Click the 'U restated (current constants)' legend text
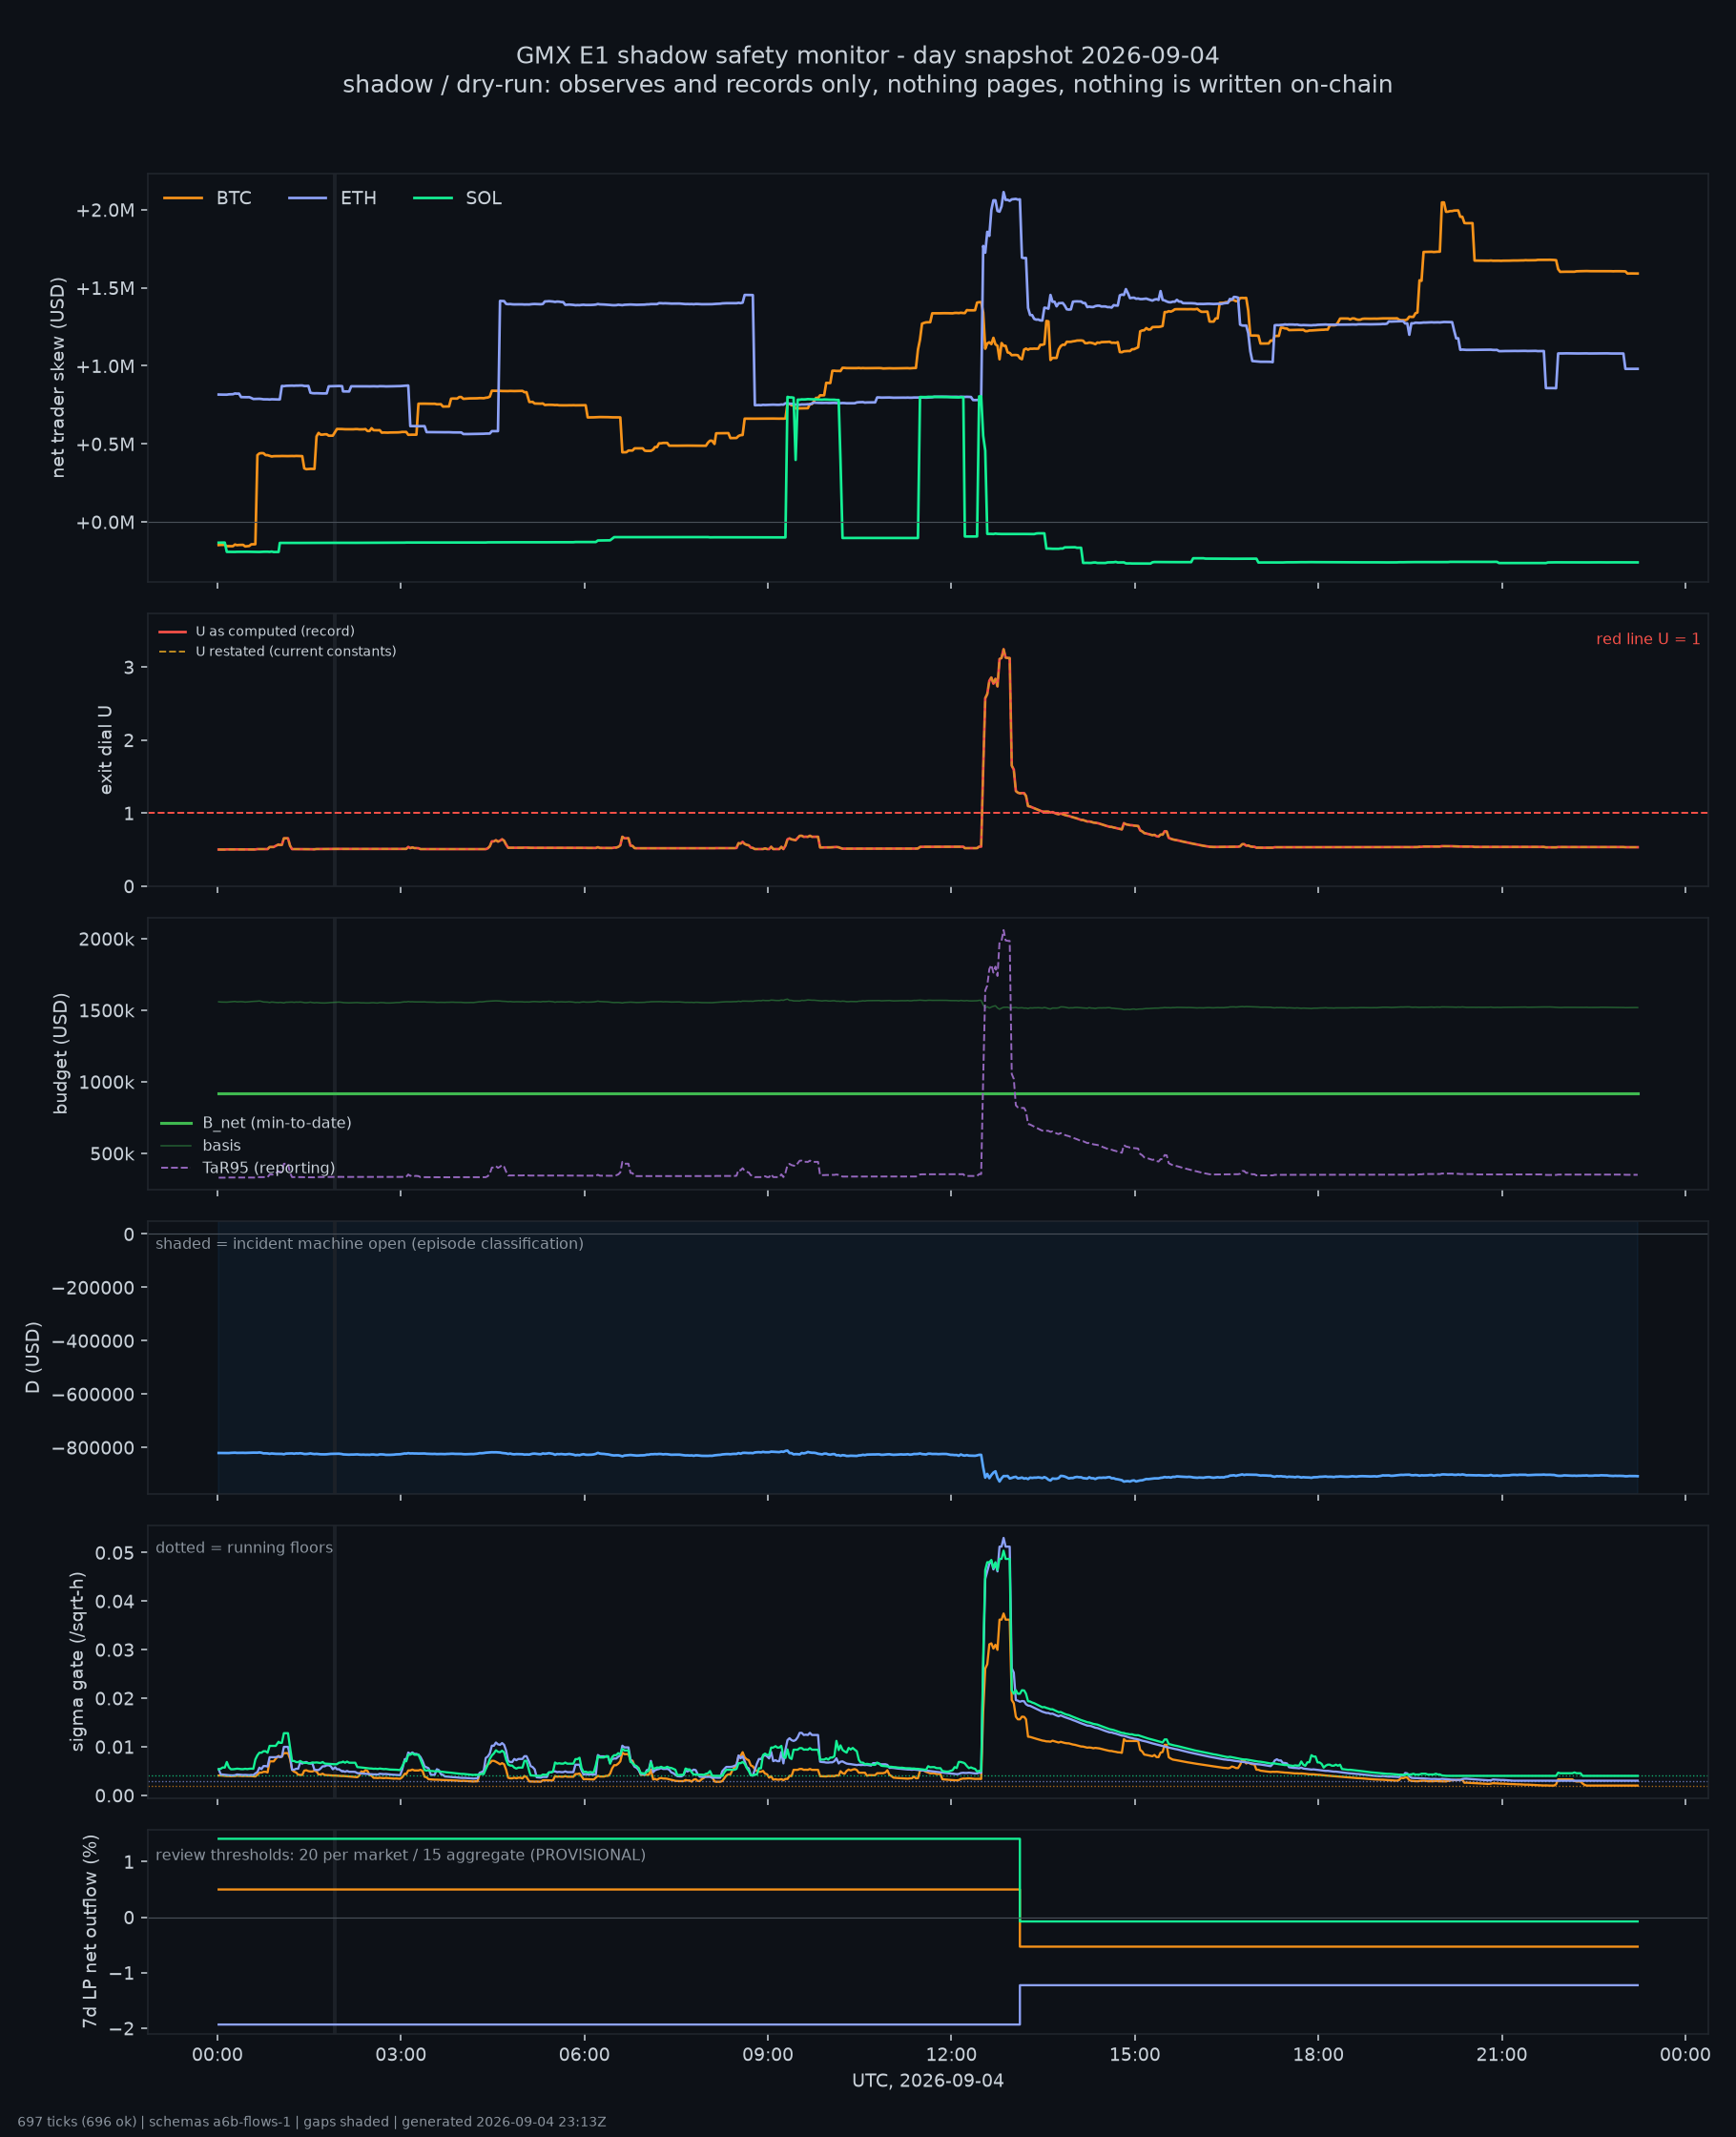 pos(296,652)
